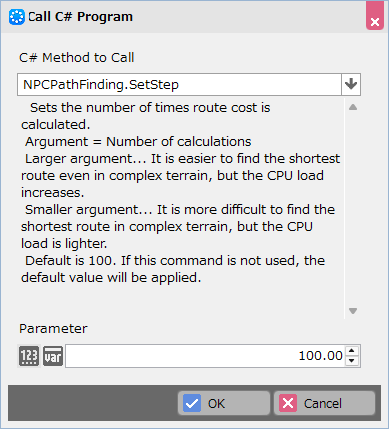This screenshot has height=429, width=389.
Task: Click the blue checkmark icon on OK
Action: click(192, 403)
